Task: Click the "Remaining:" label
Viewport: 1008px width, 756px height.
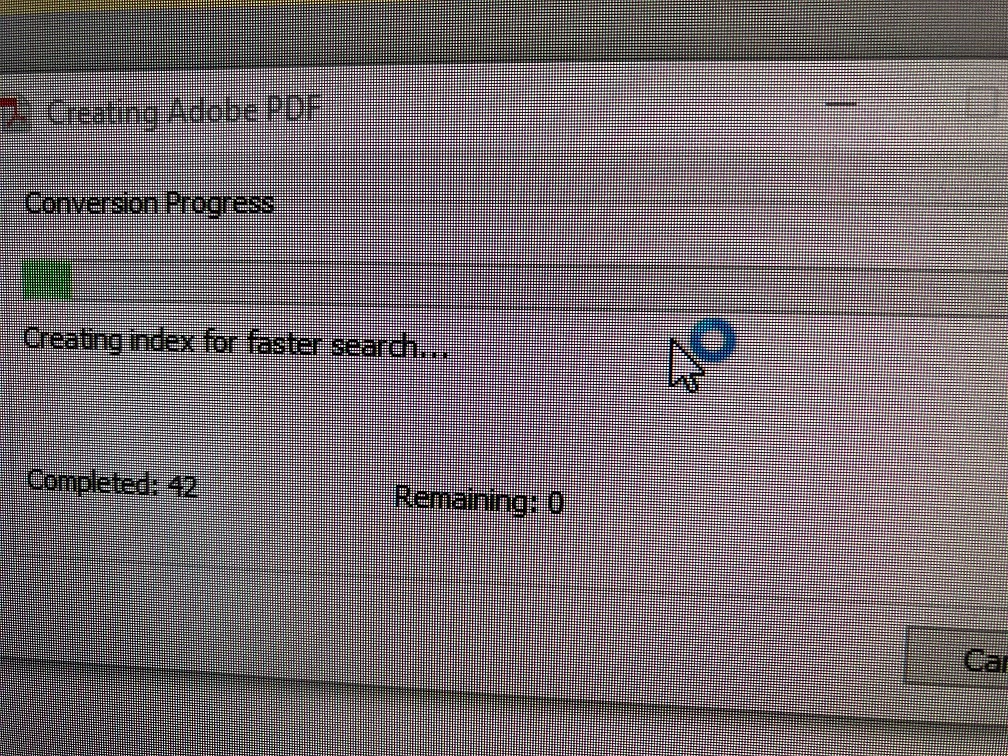Action: tap(466, 500)
